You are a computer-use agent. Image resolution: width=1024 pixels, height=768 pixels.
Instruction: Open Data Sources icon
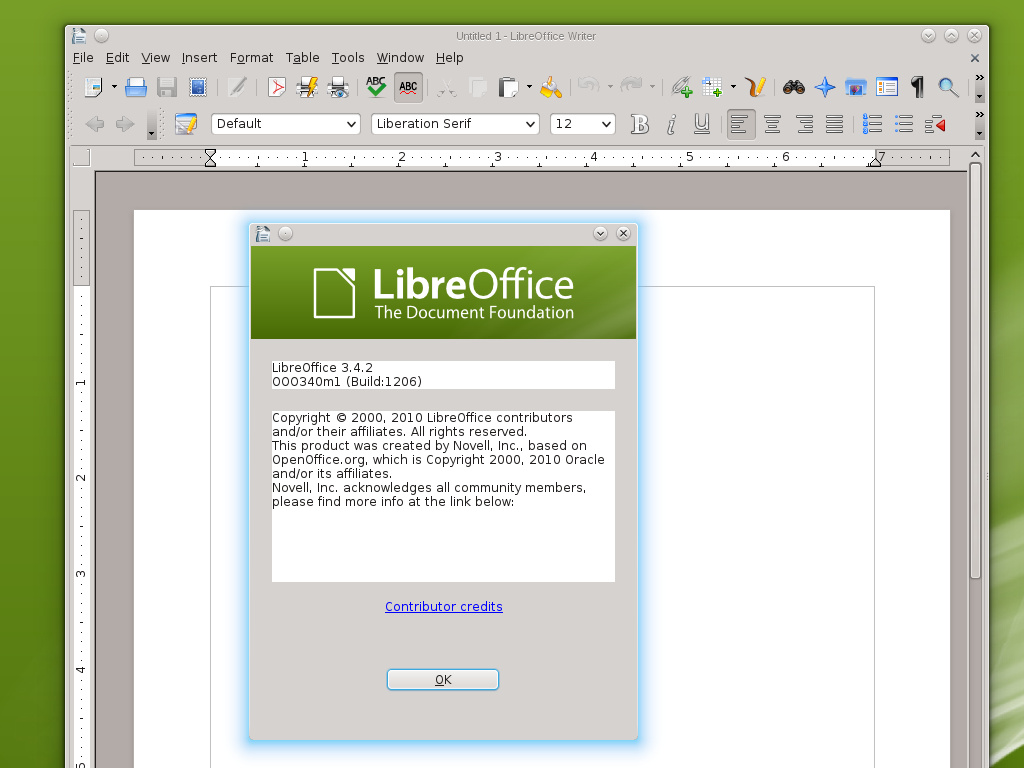(x=887, y=87)
